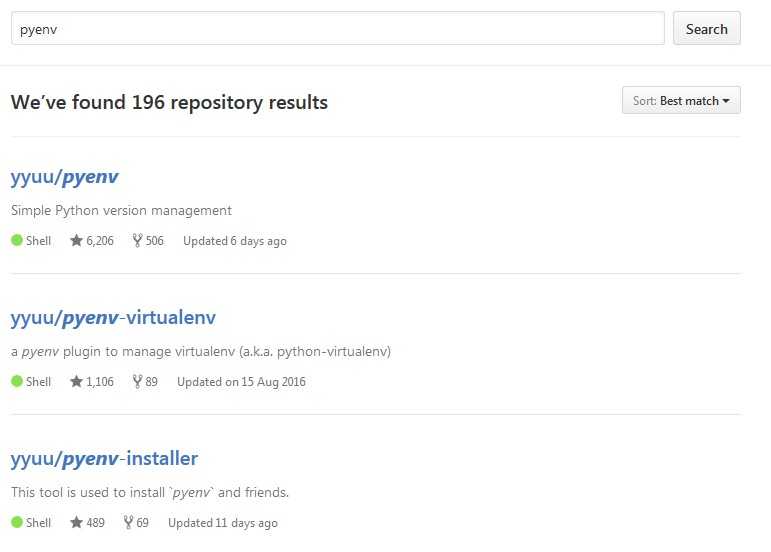Click green Shell language dot for yyuu/pyenv
771x552 pixels.
(x=17, y=240)
